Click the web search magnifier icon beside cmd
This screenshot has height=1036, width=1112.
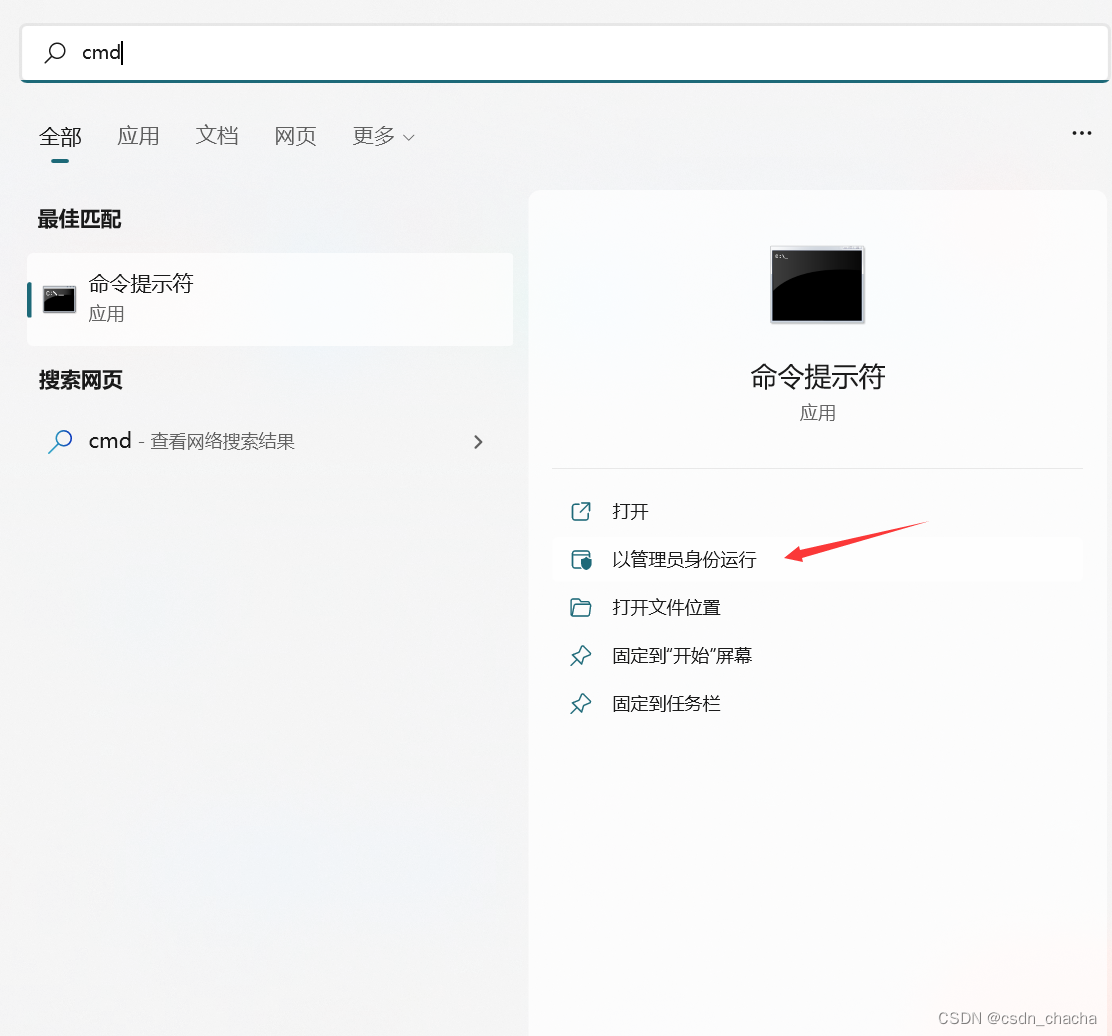pyautogui.click(x=60, y=441)
